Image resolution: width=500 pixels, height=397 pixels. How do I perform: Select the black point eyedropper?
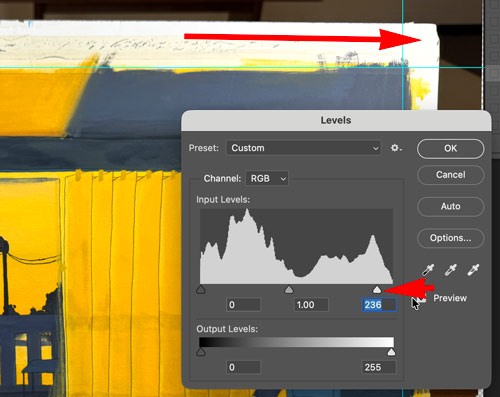tap(428, 270)
